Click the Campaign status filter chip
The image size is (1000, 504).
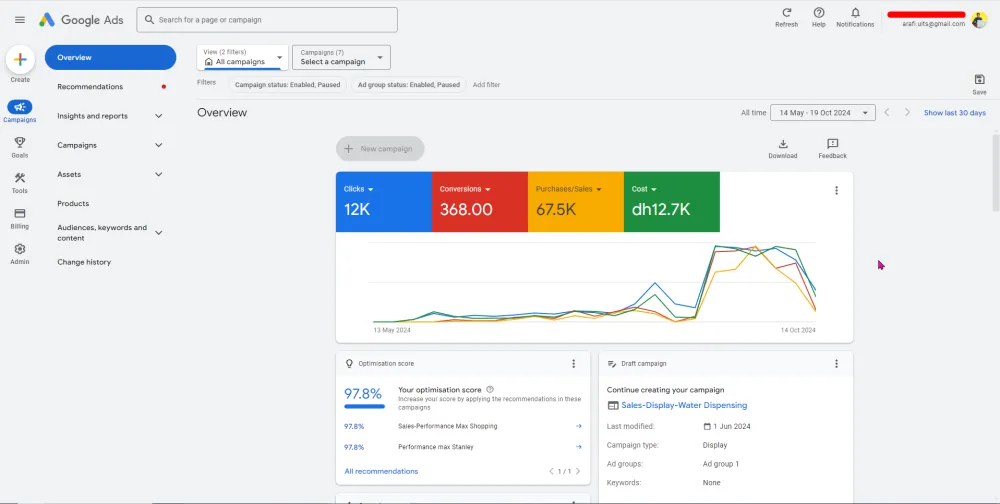(287, 84)
